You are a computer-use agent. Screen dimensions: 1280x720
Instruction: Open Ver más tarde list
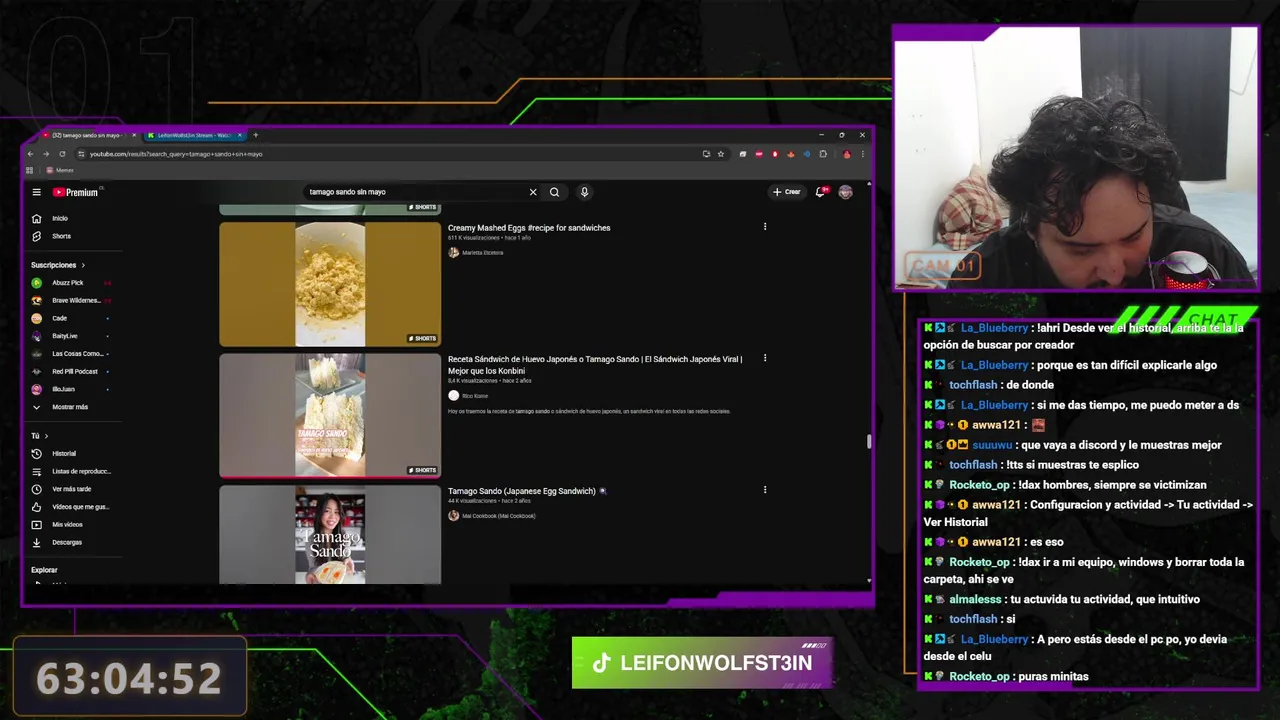70,489
